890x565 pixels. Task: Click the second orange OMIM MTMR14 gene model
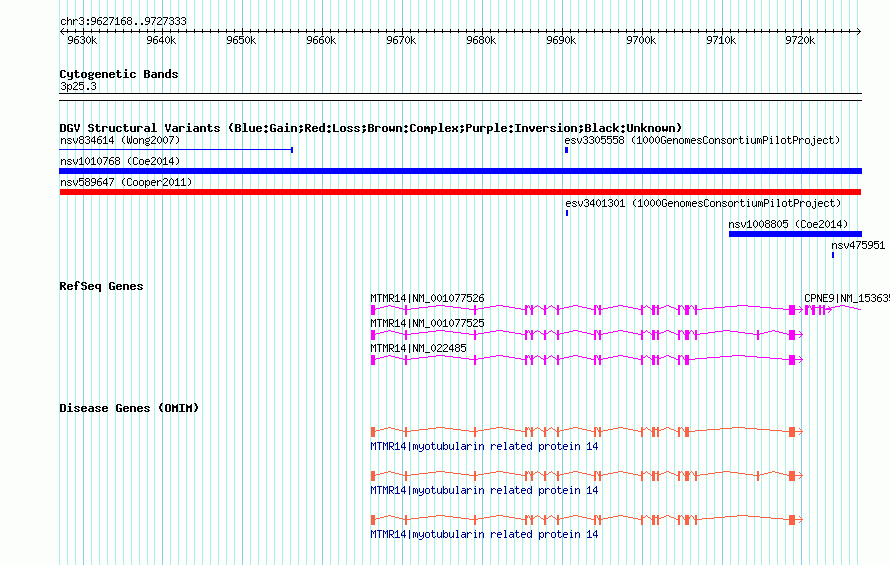[x=586, y=475]
